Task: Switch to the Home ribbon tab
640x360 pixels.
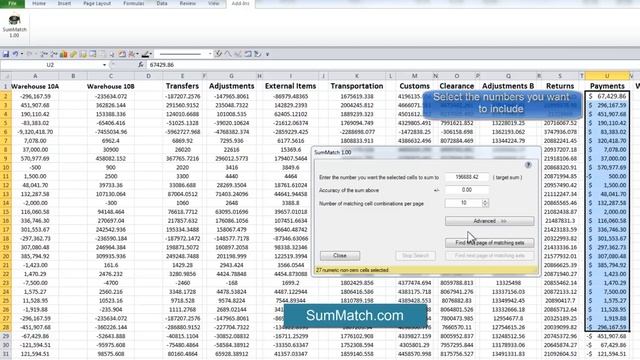Action: [39, 4]
